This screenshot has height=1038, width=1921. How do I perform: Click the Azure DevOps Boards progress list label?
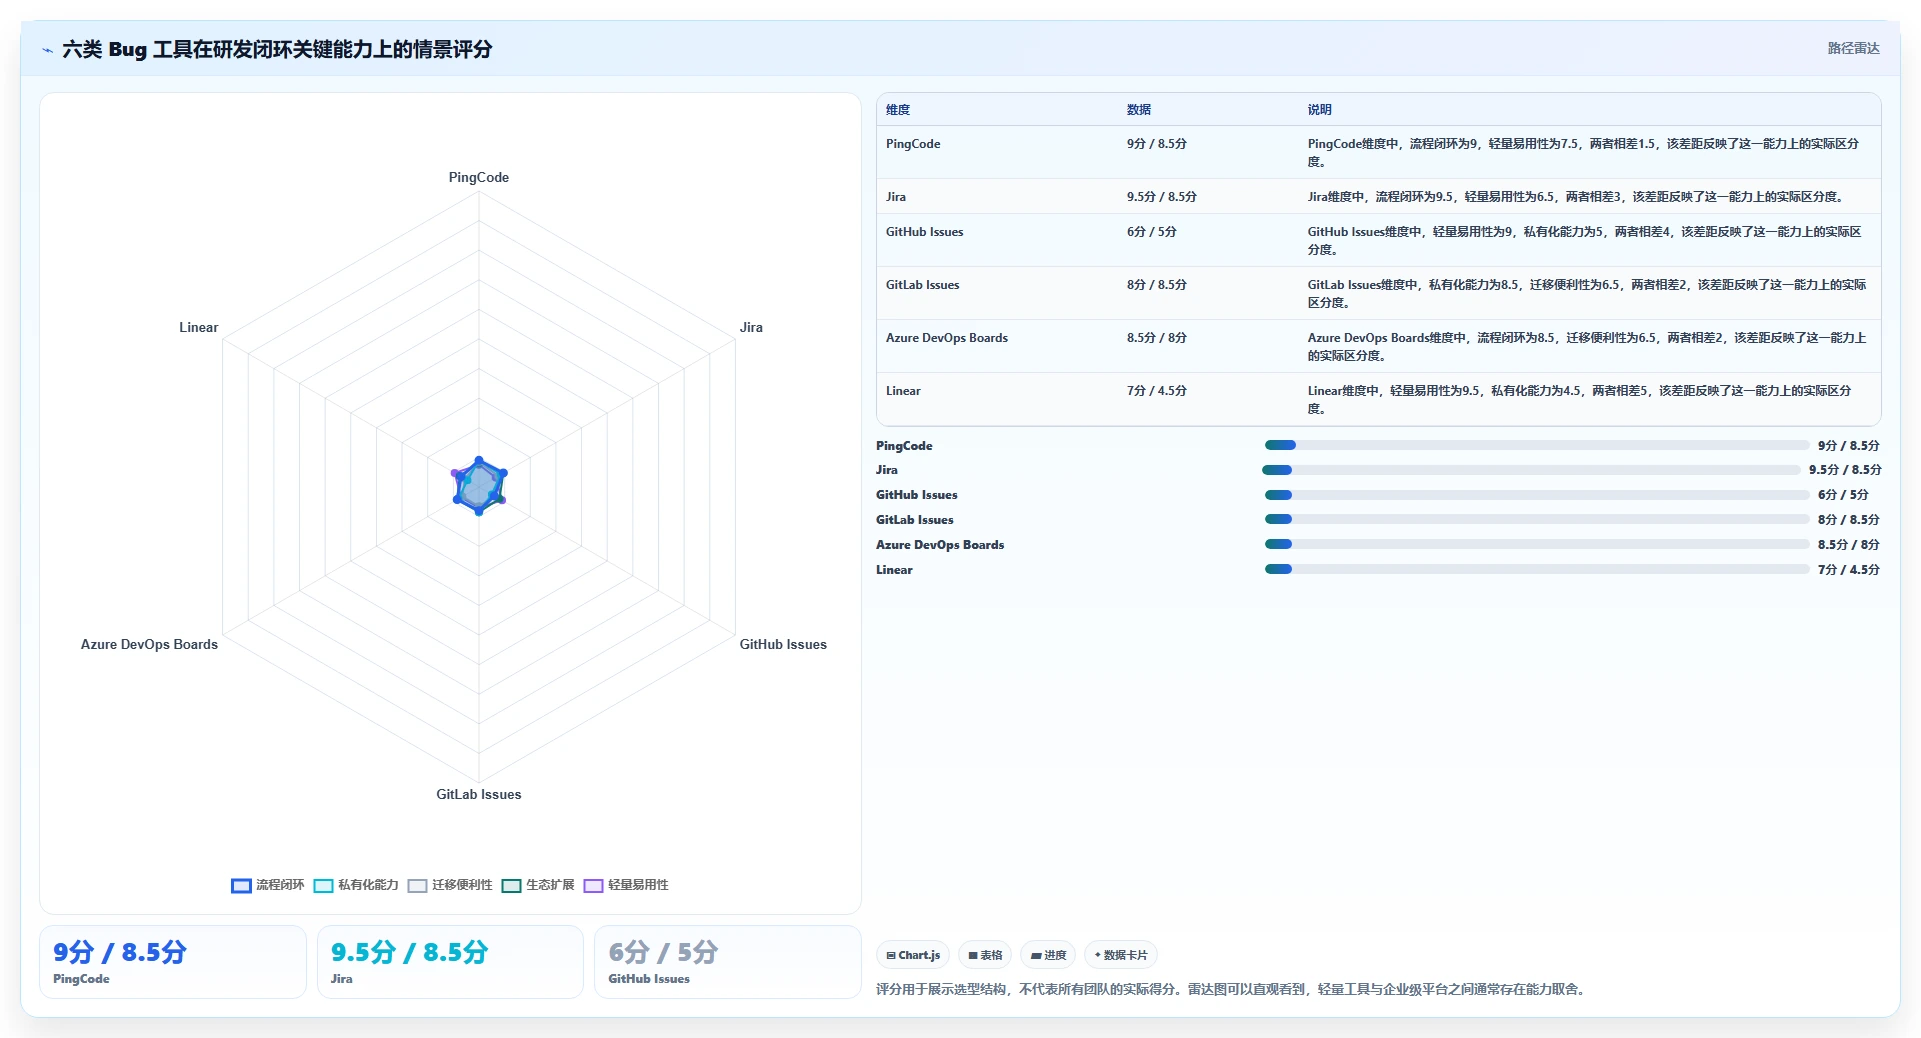coord(940,545)
